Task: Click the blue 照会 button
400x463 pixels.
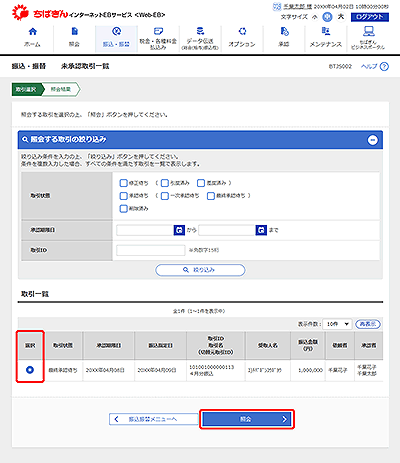Action: point(247,419)
